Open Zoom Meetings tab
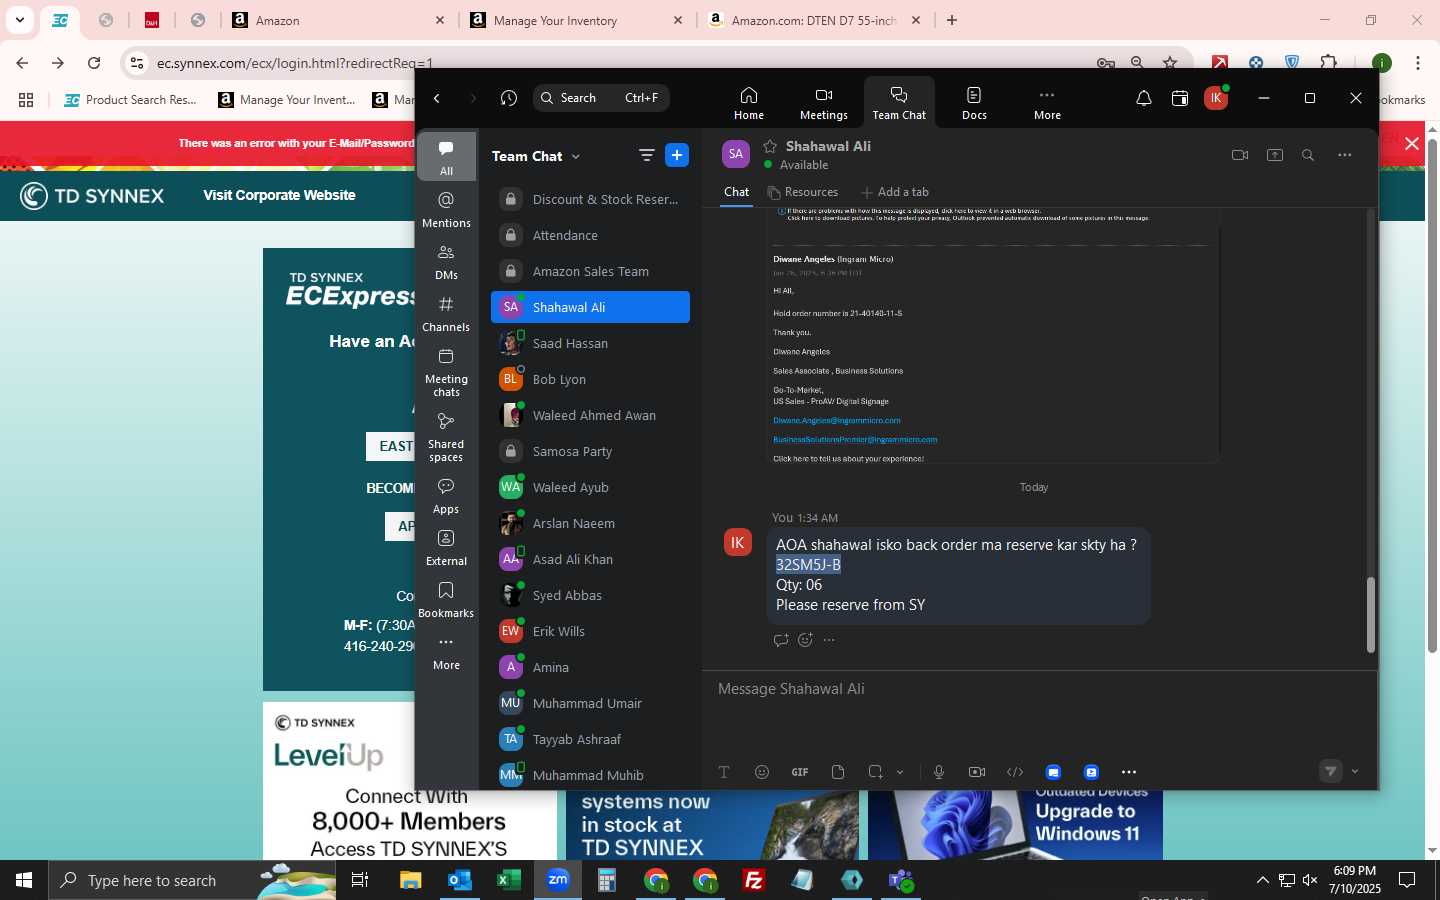Screen dimensions: 1440x900 pyautogui.click(x=823, y=103)
